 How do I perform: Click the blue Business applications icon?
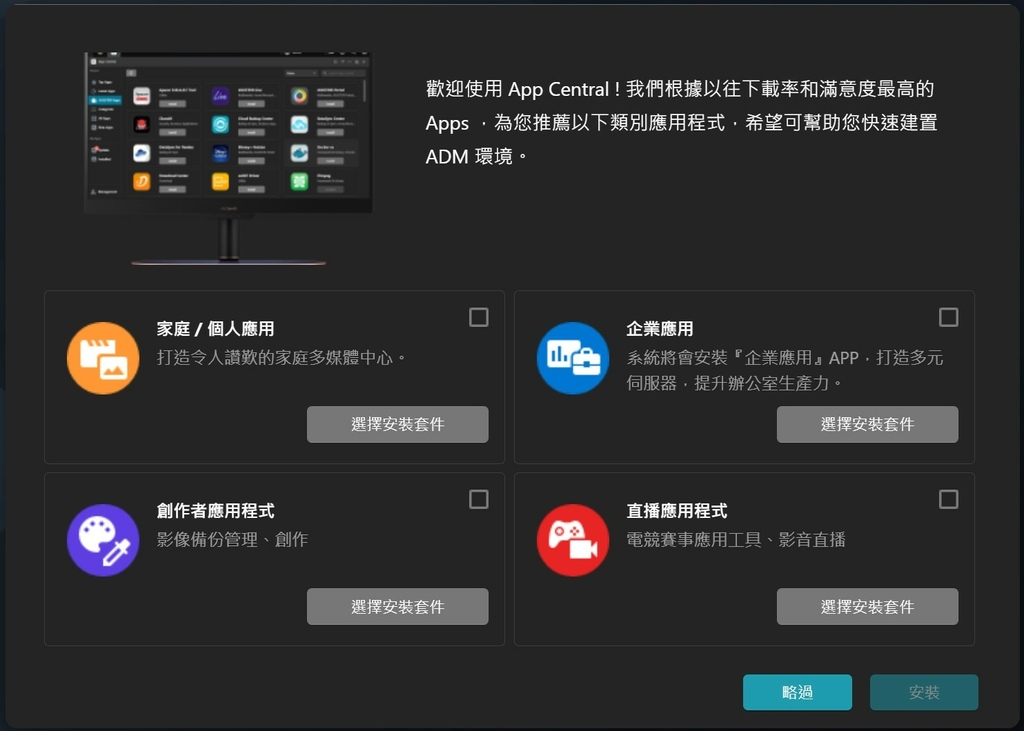coord(573,358)
